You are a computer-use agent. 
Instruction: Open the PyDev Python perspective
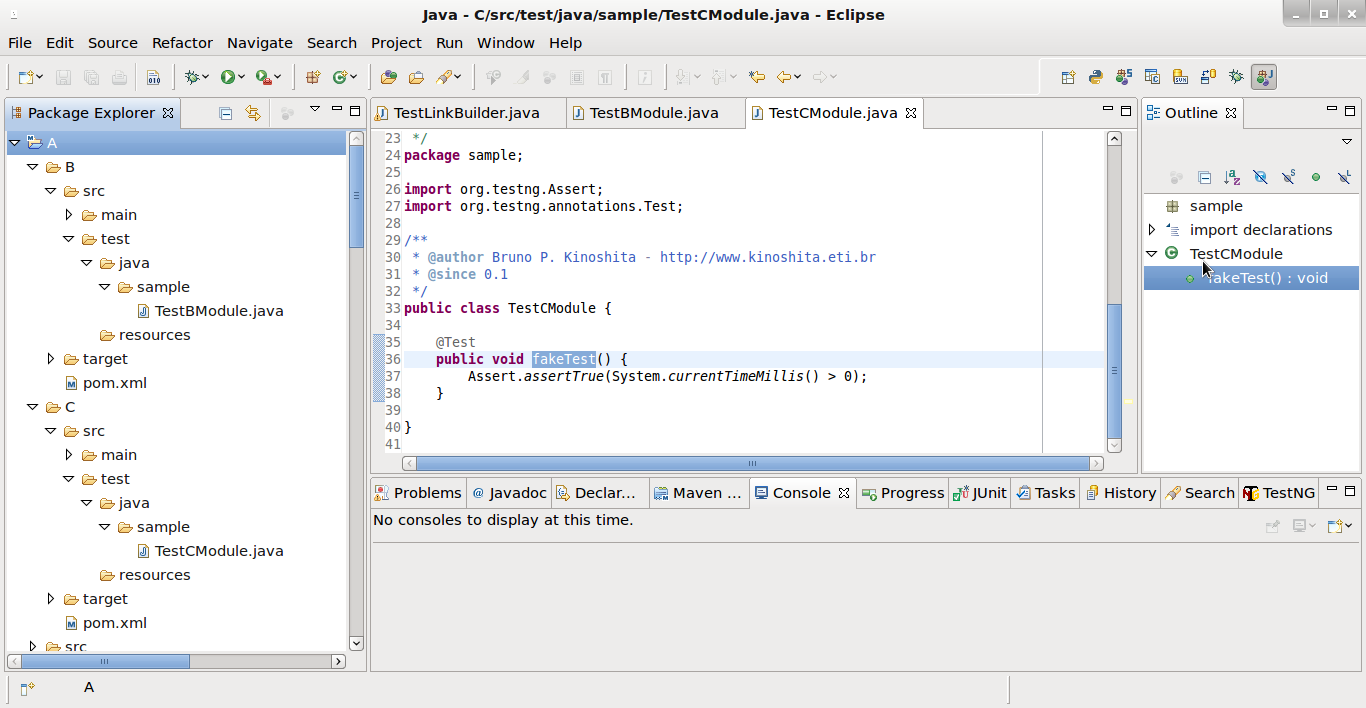pyautogui.click(x=1096, y=77)
